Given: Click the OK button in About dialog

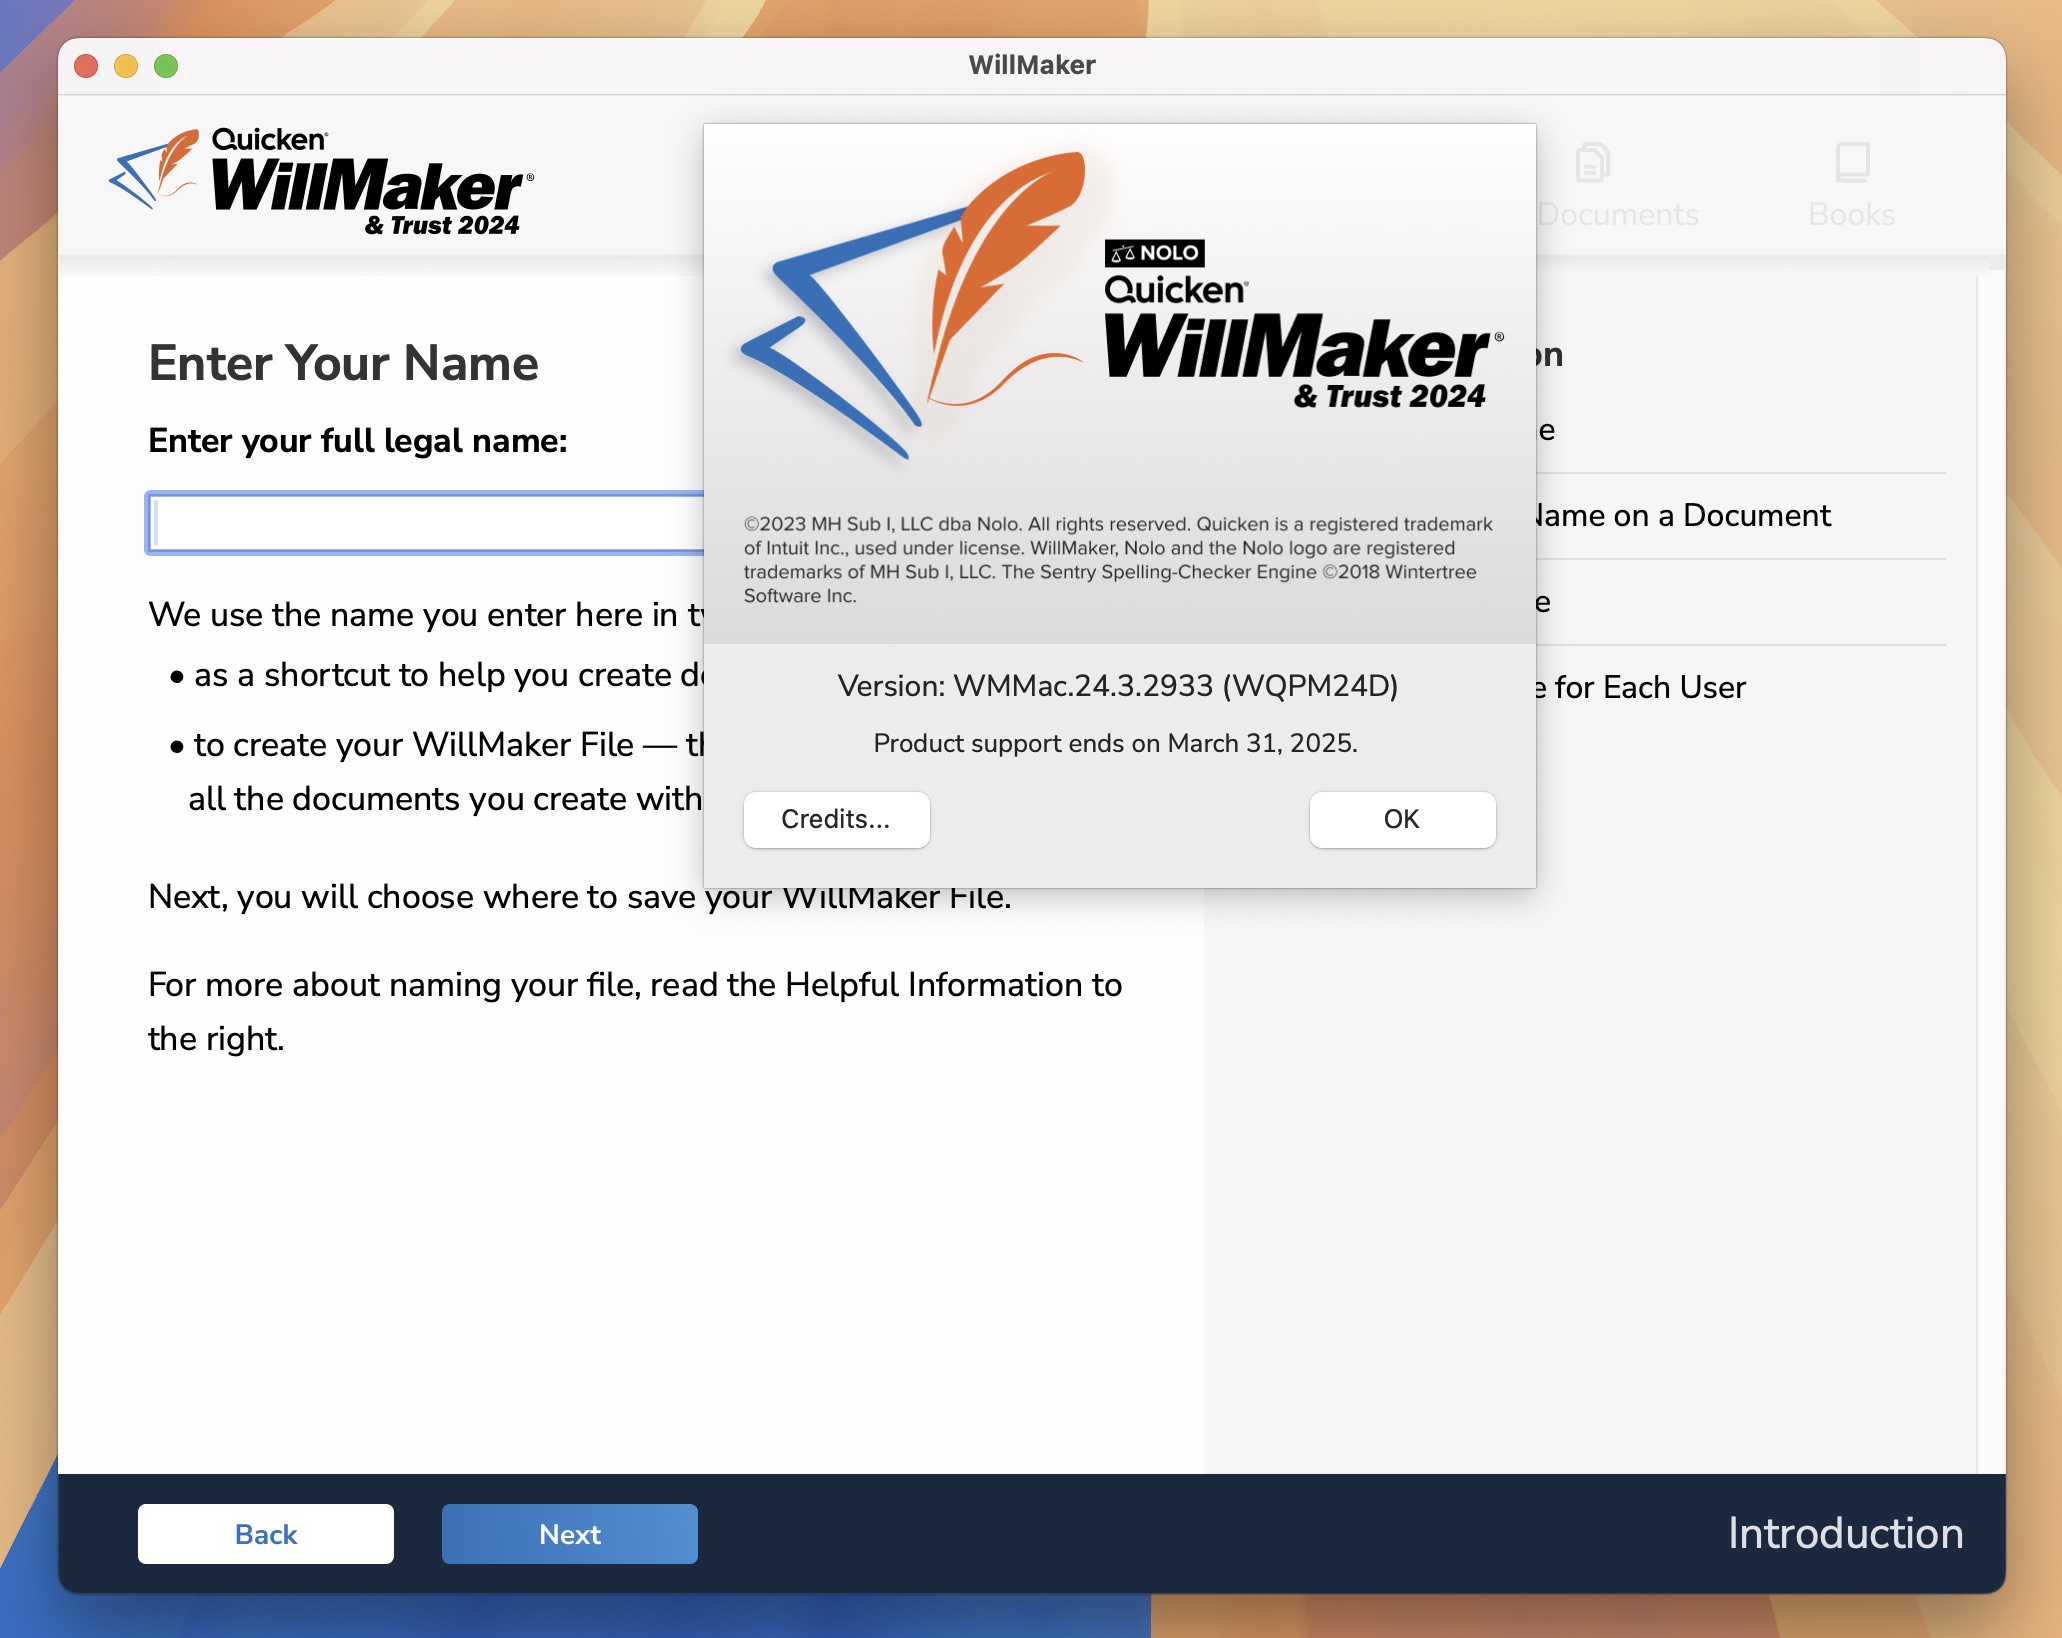Looking at the screenshot, I should pos(1402,819).
